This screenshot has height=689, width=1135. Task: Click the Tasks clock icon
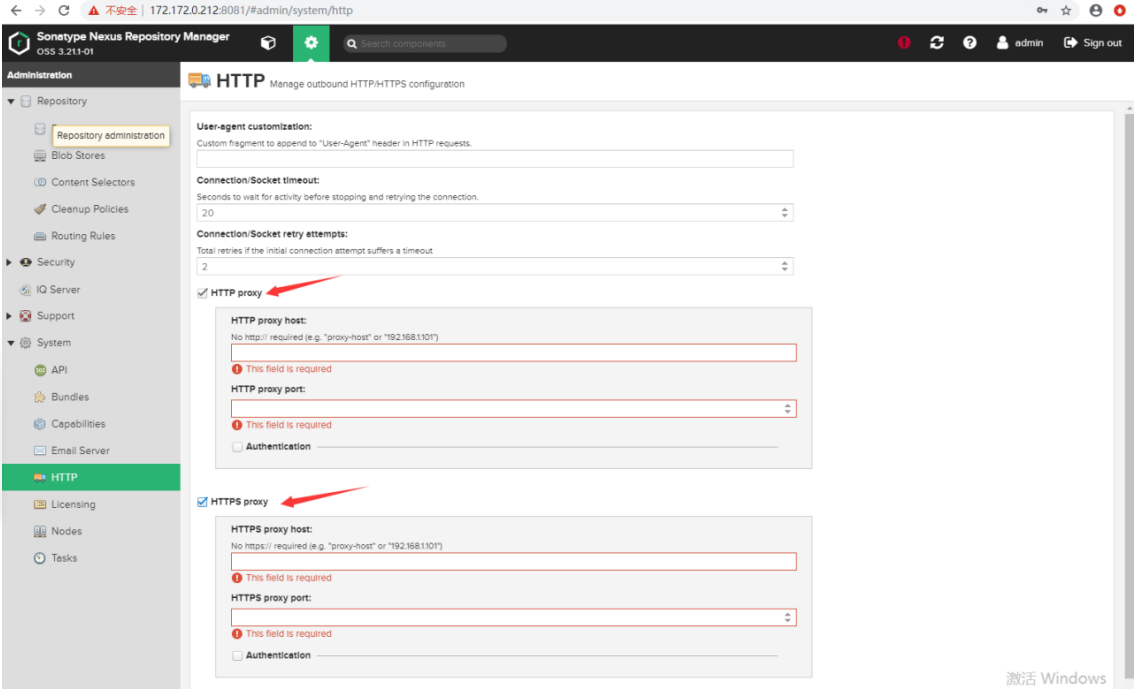(x=40, y=558)
